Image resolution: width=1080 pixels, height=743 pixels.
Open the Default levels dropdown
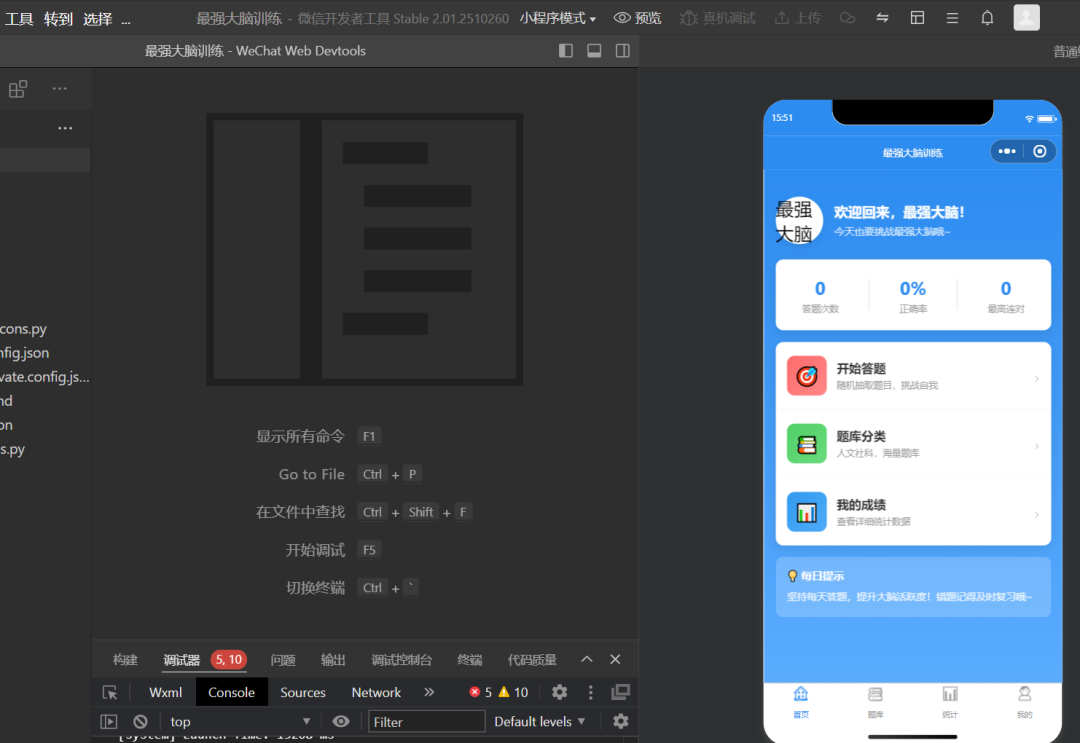[x=539, y=722]
